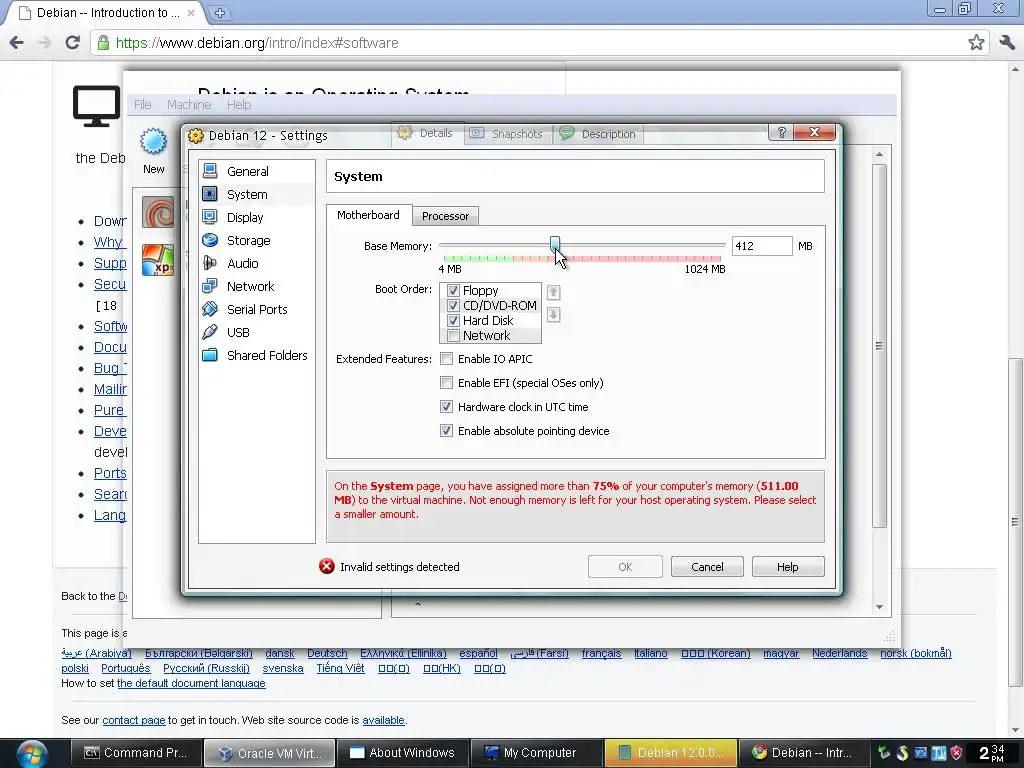Switch to About Windows taskbar button

(x=403, y=753)
